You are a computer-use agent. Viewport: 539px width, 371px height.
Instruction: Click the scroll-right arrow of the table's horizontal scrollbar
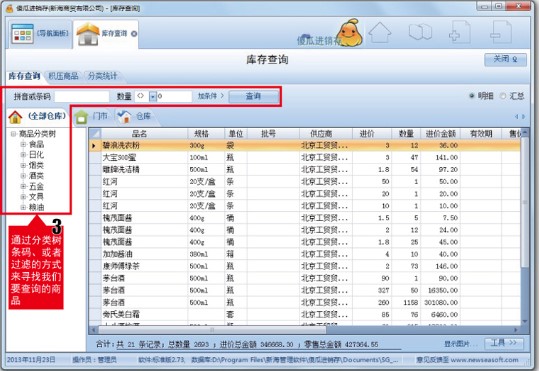click(x=516, y=330)
